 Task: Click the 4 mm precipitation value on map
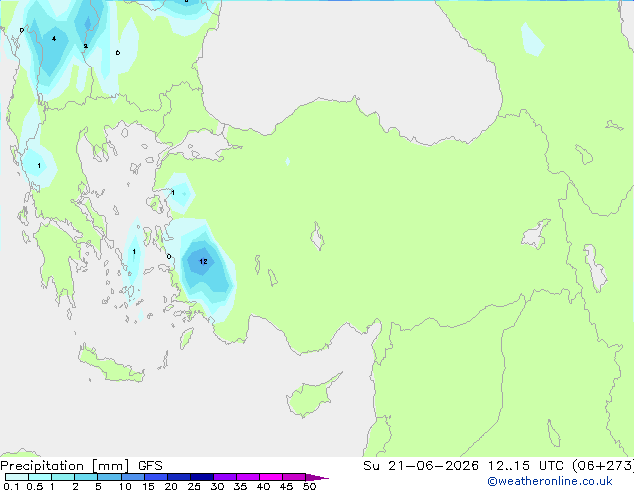coord(54,39)
